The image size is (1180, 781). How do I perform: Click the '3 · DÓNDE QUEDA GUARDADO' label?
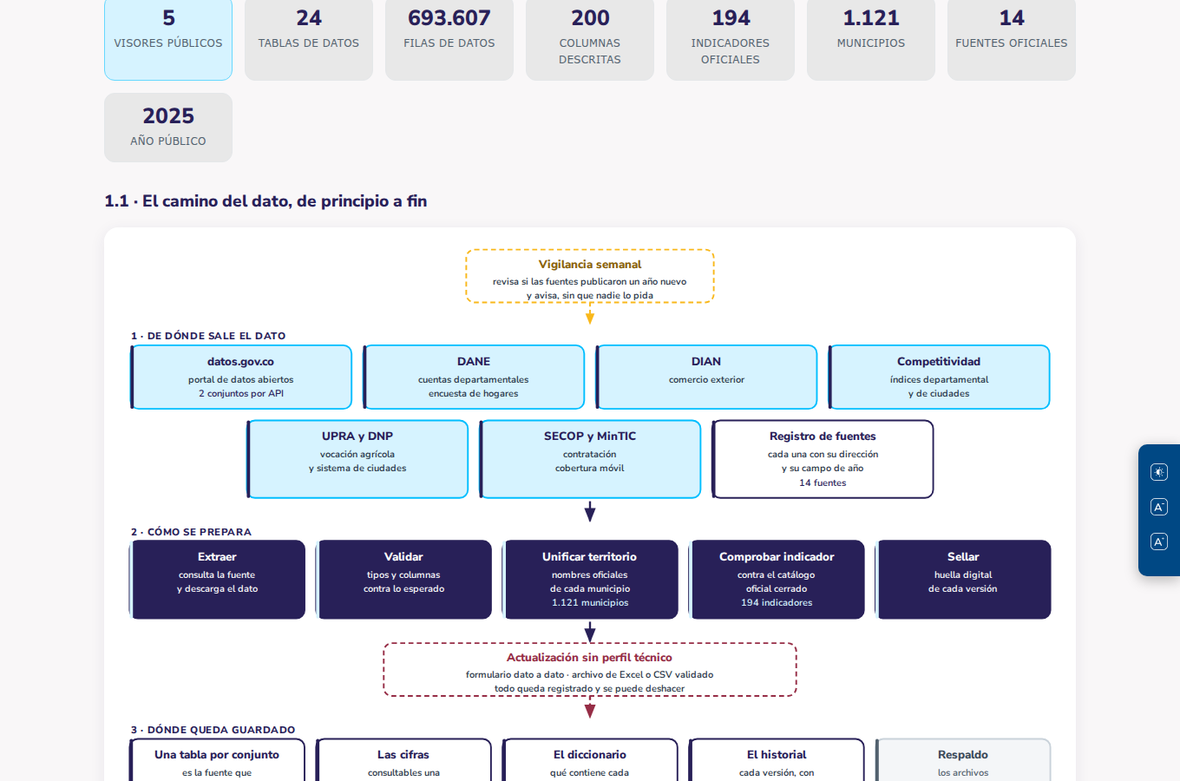pos(213,730)
